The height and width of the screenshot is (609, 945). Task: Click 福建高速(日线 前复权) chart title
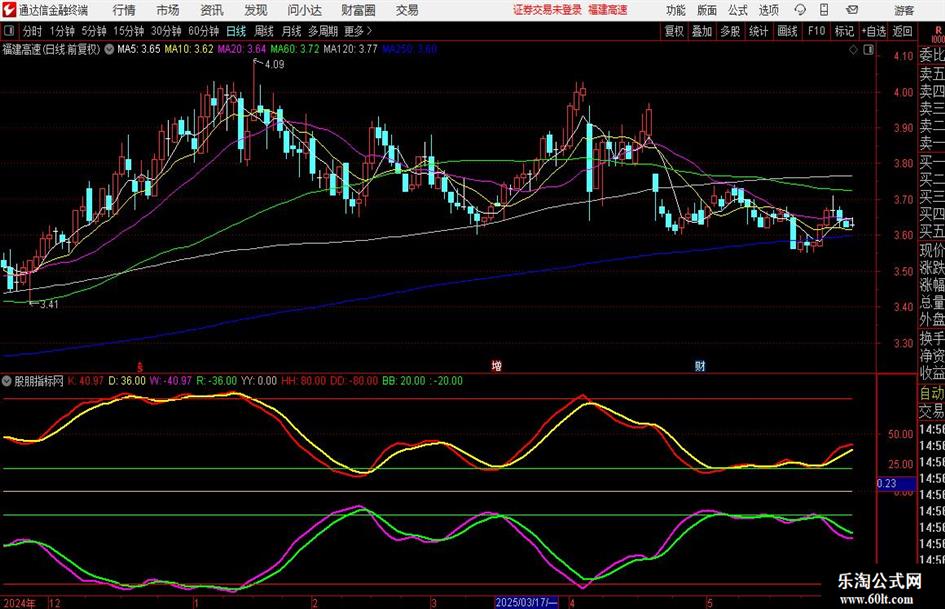pyautogui.click(x=51, y=49)
